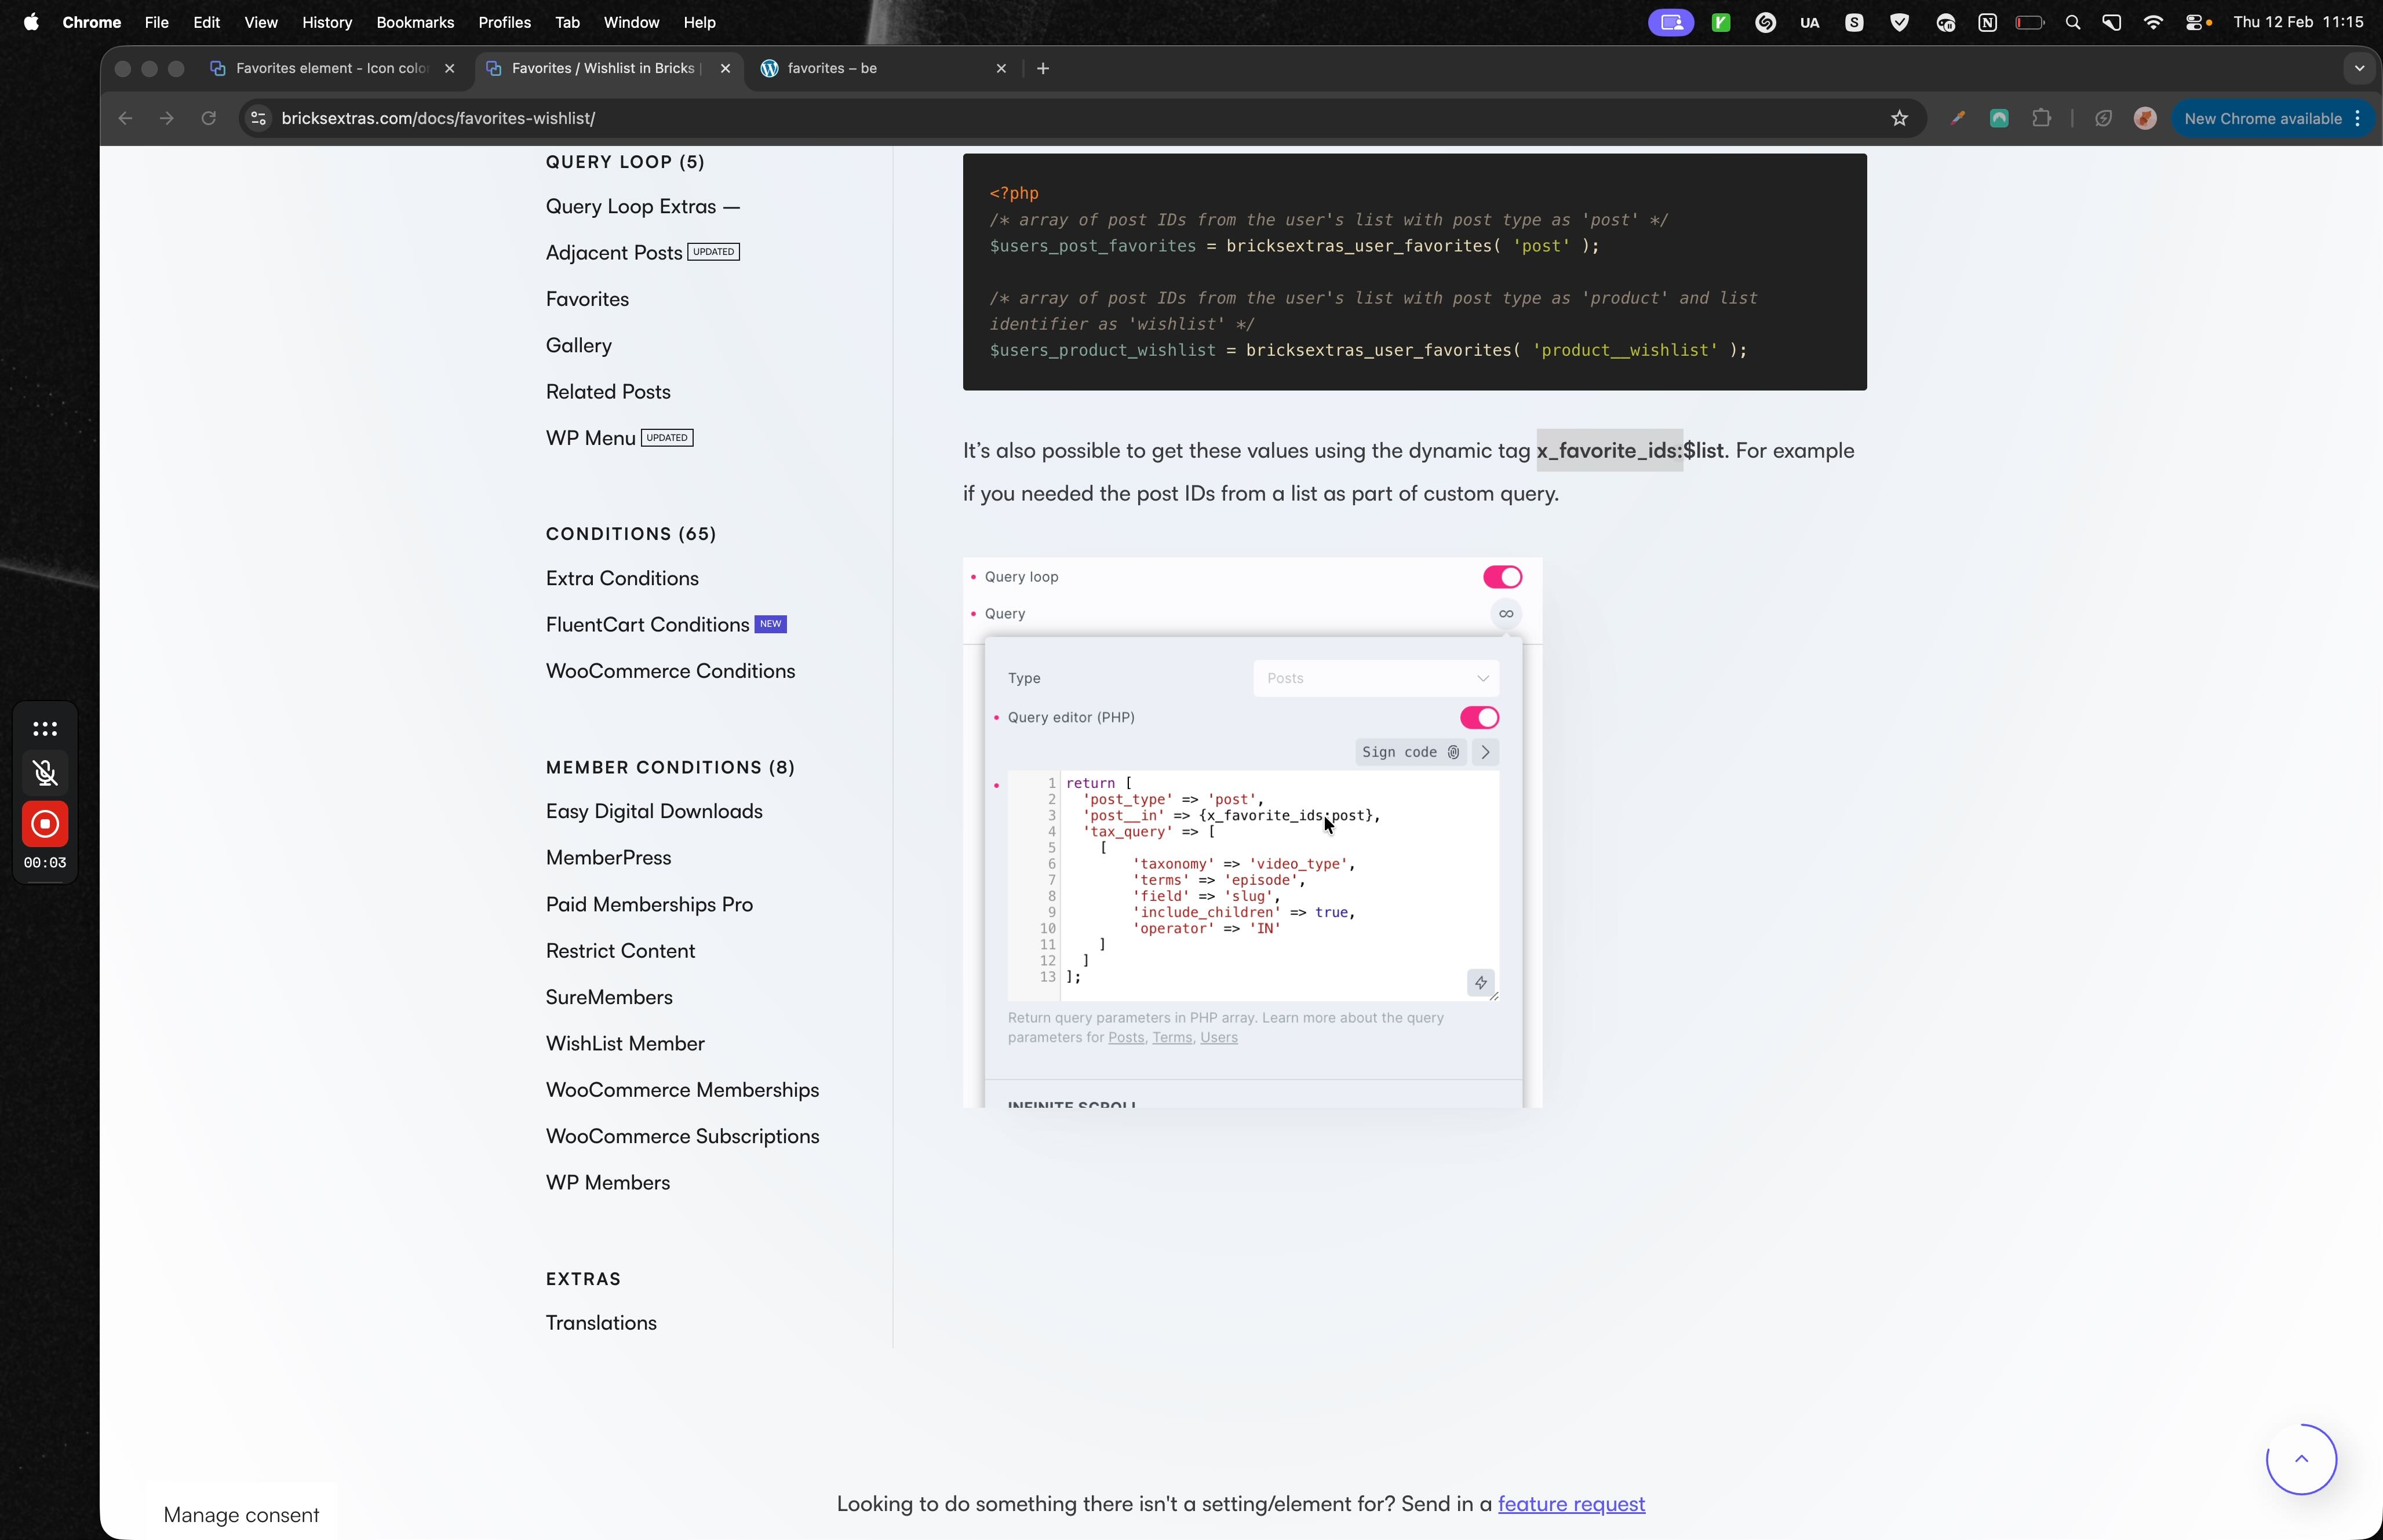Switch to 'Favorites element - Icon color' tab
Image resolution: width=2383 pixels, height=1540 pixels.
[x=331, y=68]
